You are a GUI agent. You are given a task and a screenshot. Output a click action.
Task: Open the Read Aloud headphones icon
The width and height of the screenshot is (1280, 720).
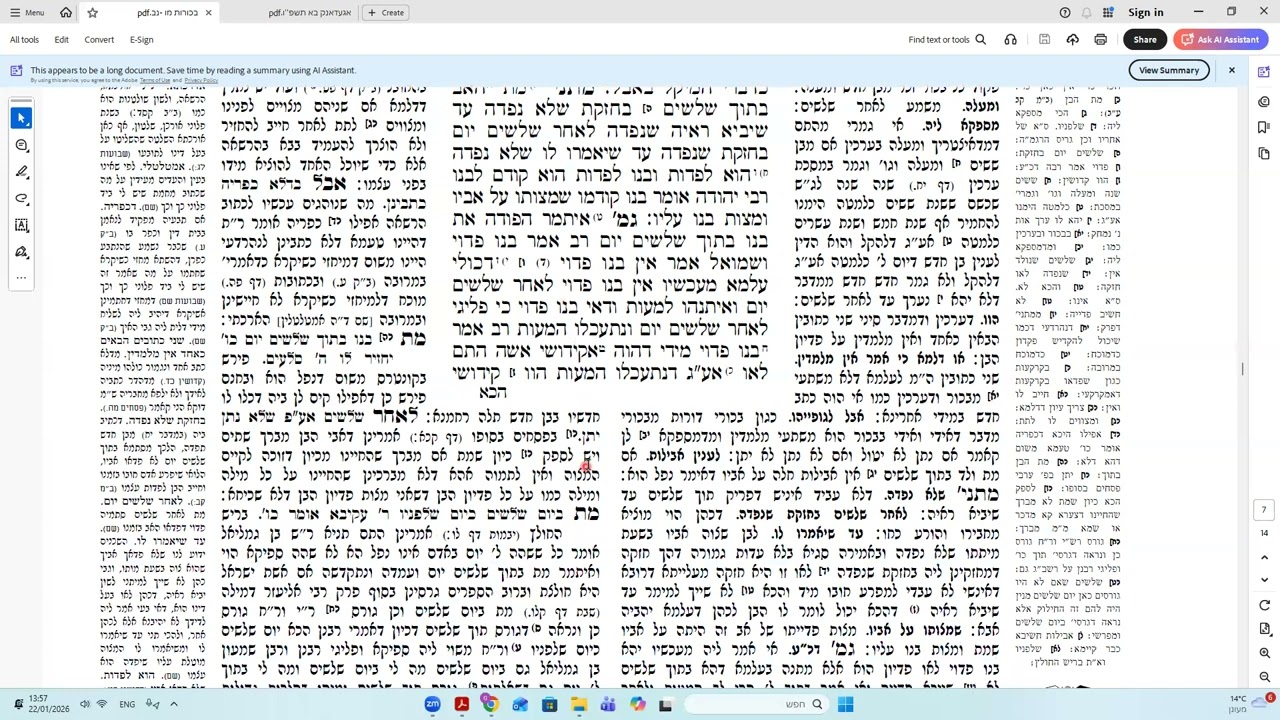(x=1011, y=40)
